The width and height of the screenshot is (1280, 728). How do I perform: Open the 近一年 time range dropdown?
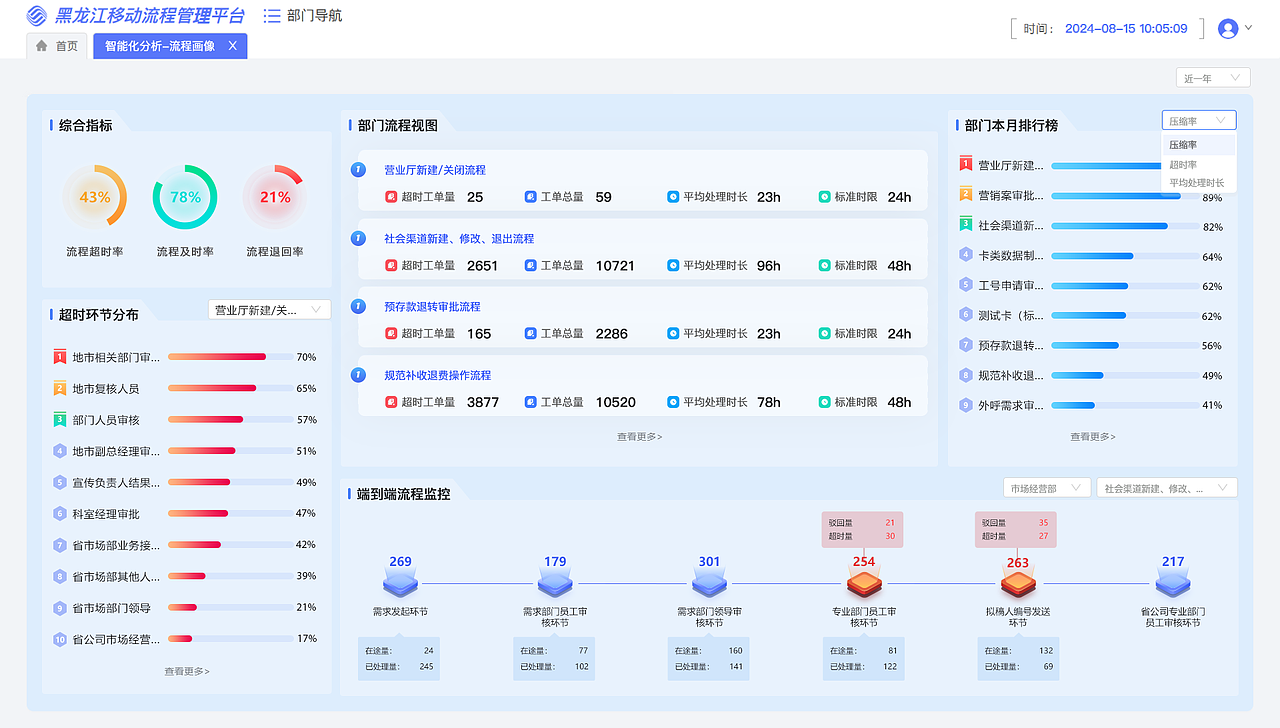[x=1211, y=77]
